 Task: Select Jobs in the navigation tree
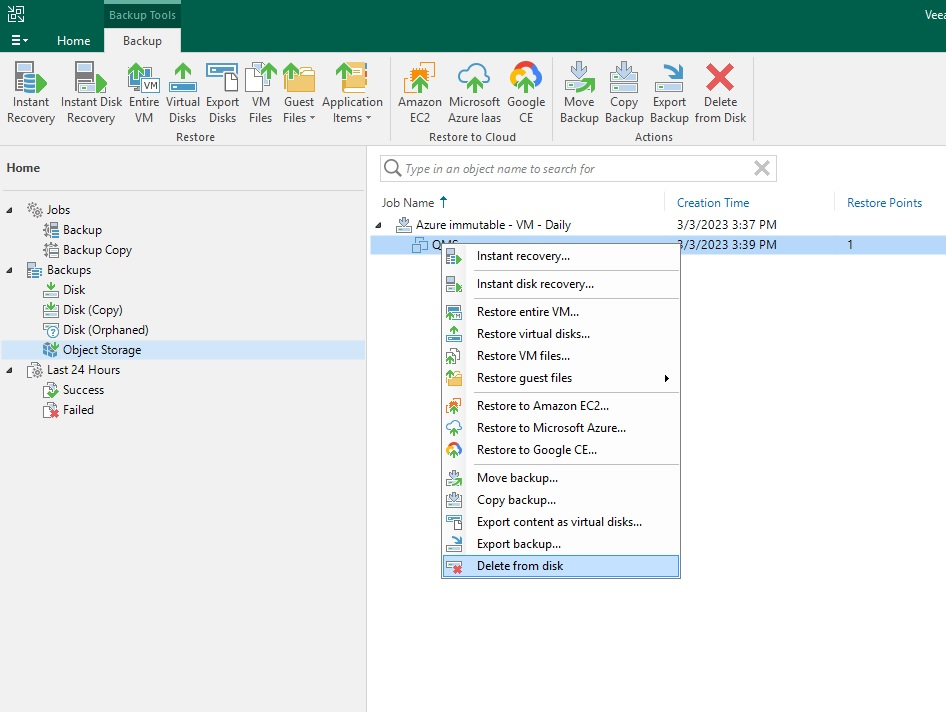[58, 210]
